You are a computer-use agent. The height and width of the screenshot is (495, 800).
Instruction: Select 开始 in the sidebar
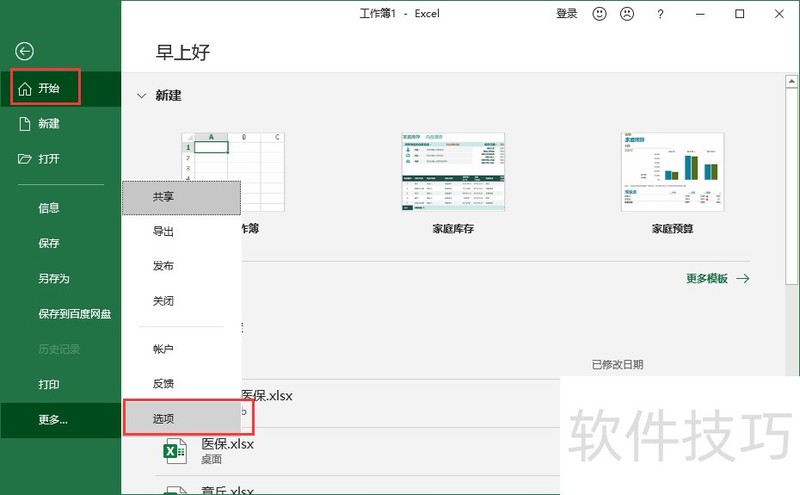tap(60, 88)
